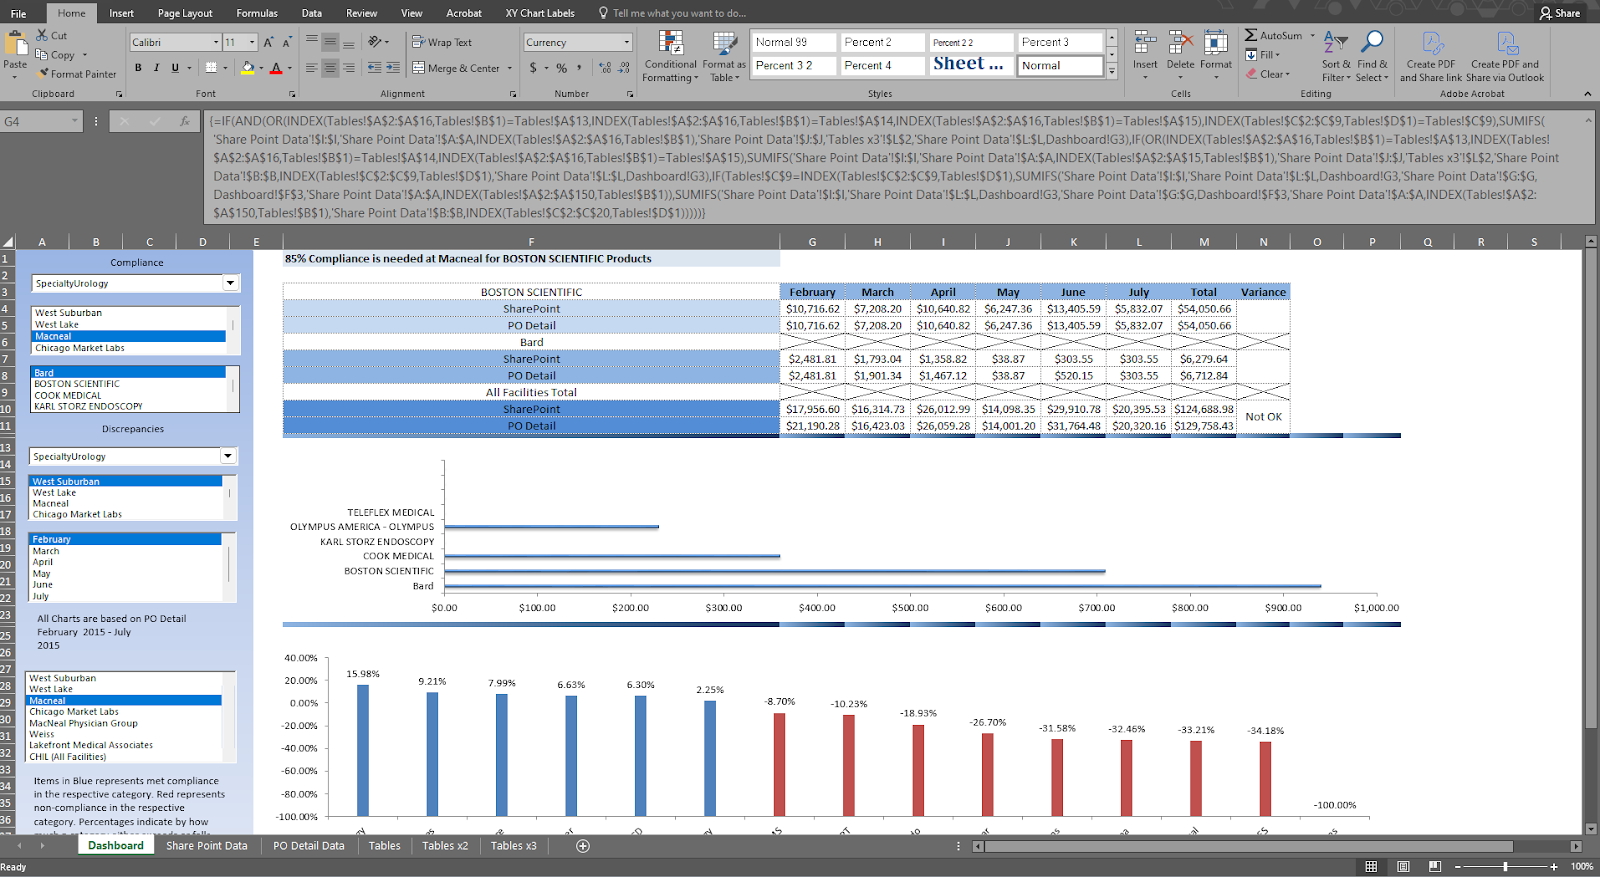1600x877 pixels.
Task: Click the Name Box showing G4
Action: (40, 121)
